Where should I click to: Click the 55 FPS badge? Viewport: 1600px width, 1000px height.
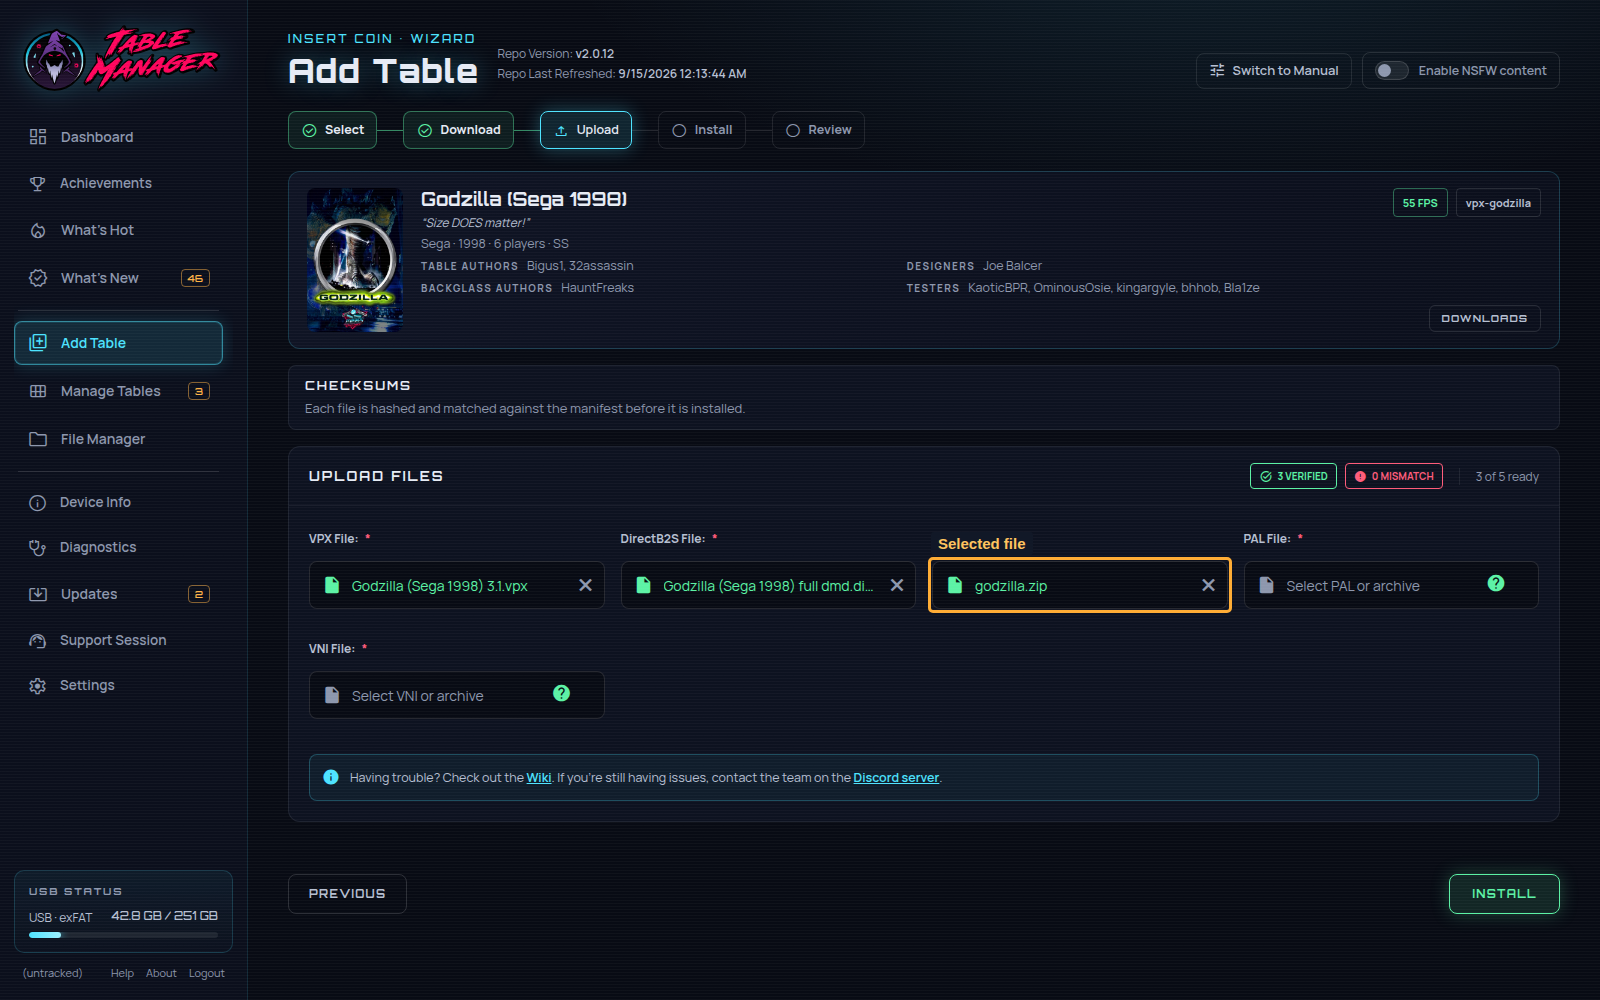[1420, 203]
